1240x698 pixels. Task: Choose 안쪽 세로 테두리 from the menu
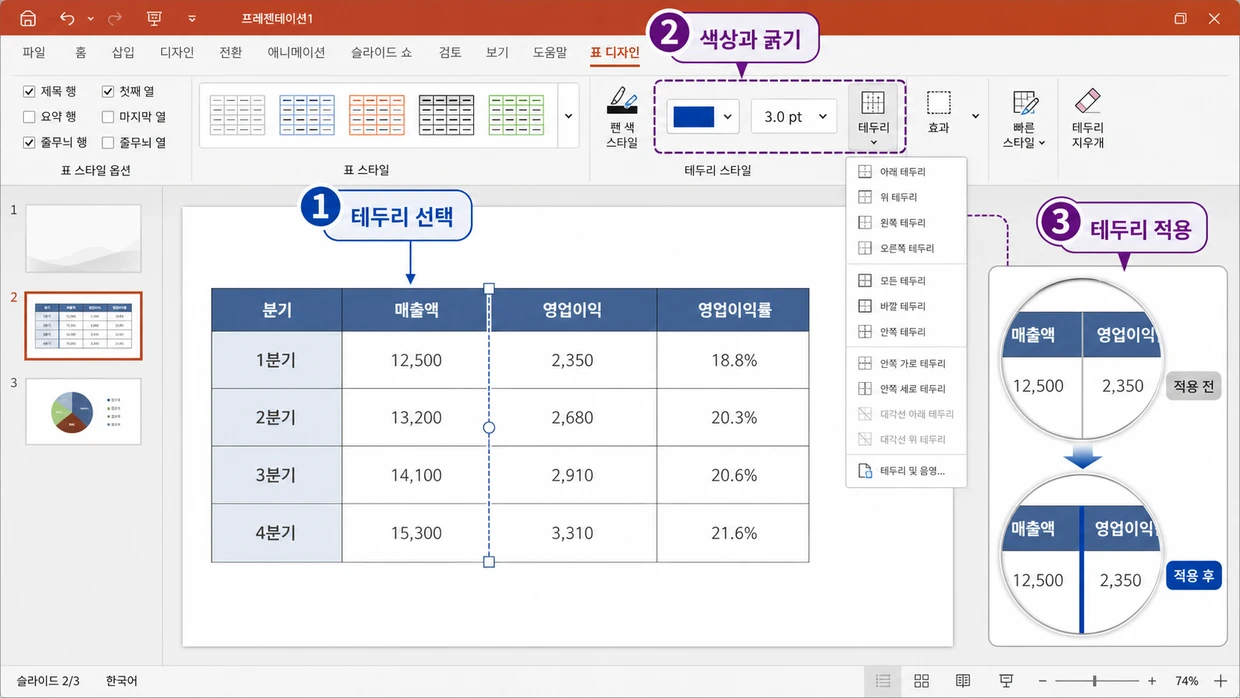point(906,389)
